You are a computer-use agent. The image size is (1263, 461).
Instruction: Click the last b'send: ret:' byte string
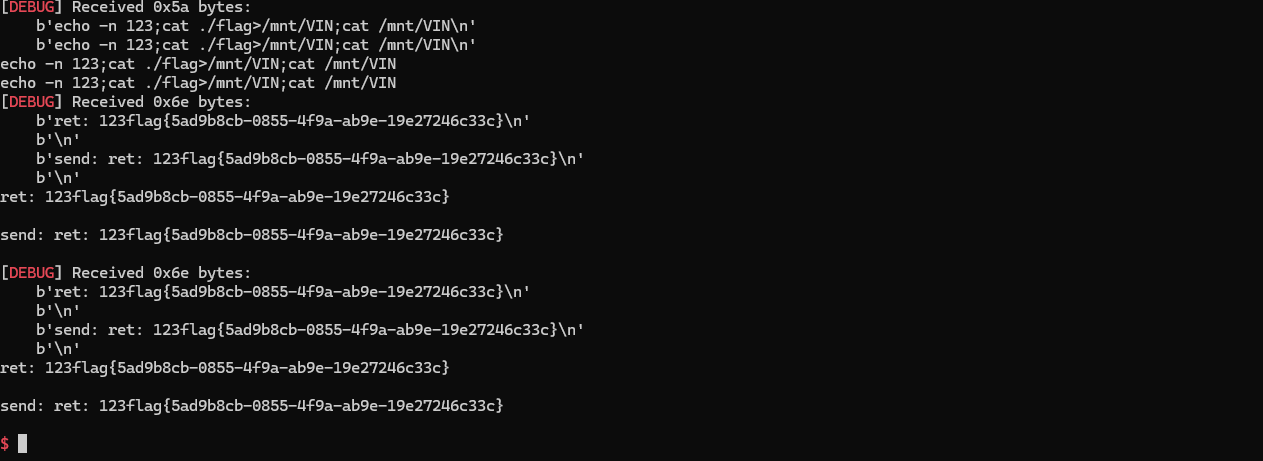click(309, 330)
